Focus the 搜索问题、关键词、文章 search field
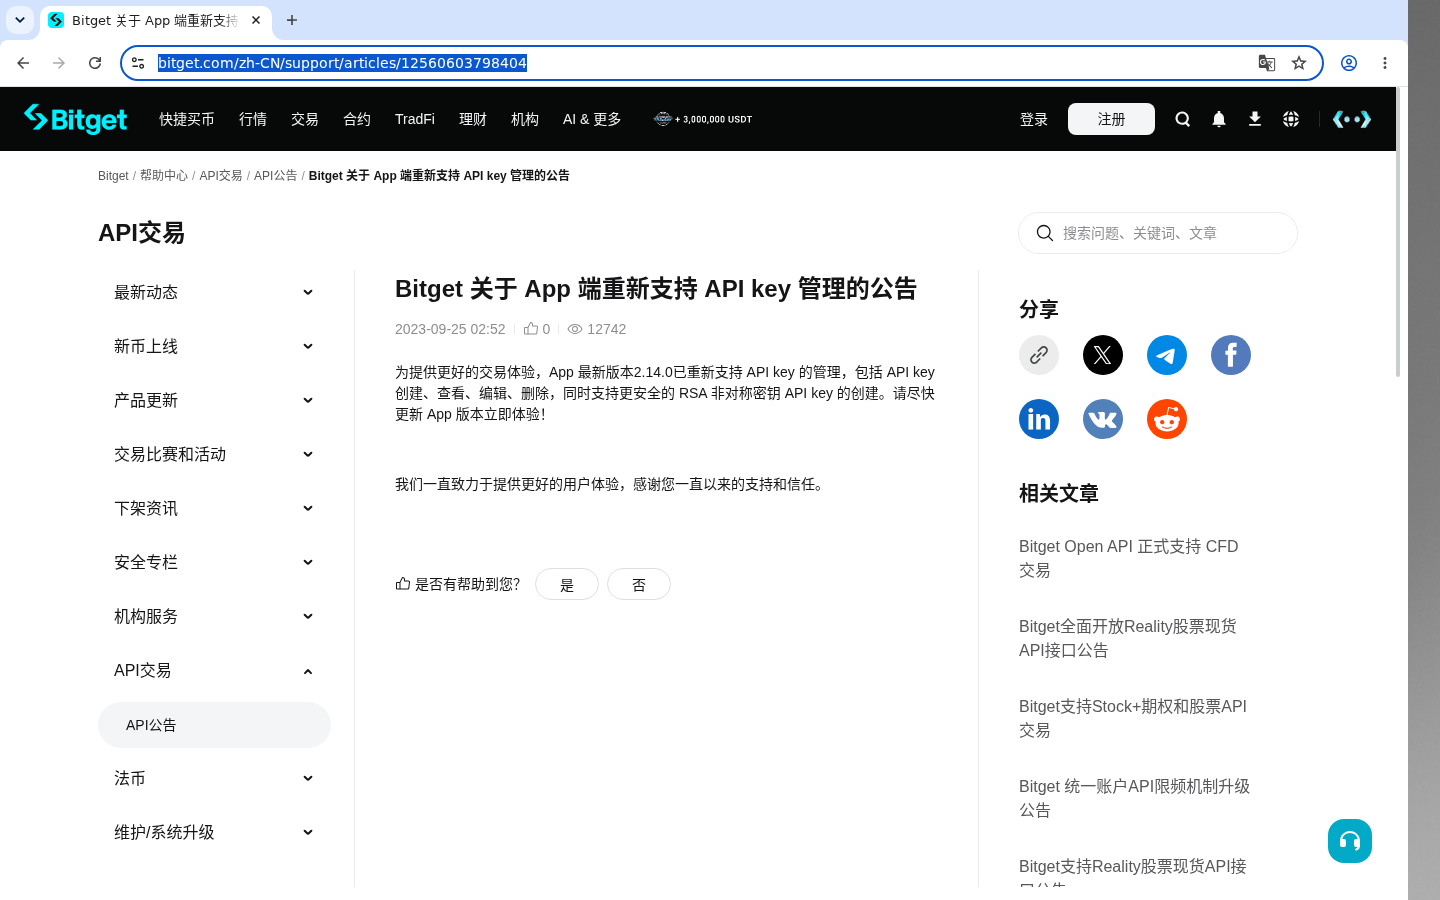Image resolution: width=1440 pixels, height=900 pixels. tap(1158, 233)
